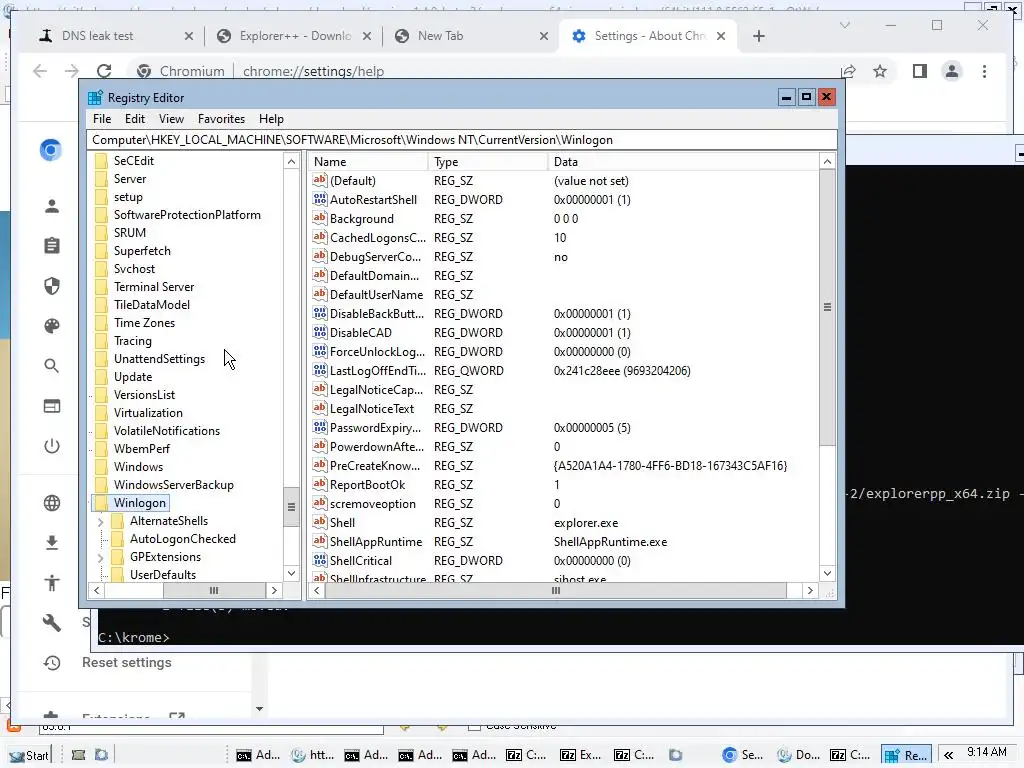The width and height of the screenshot is (1024, 768).
Task: Open Search engine magnifier icon in sidebar
Action: click(52, 366)
